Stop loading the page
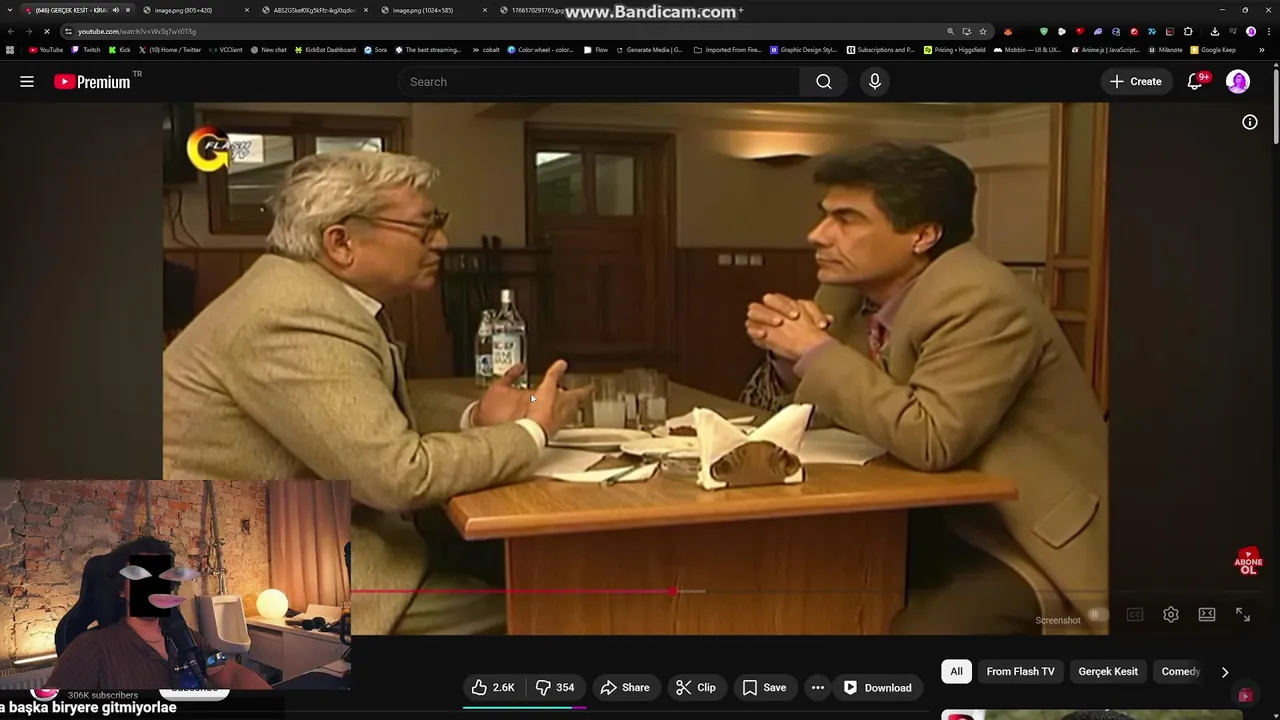Screen dimensions: 1280x720 (x=47, y=31)
